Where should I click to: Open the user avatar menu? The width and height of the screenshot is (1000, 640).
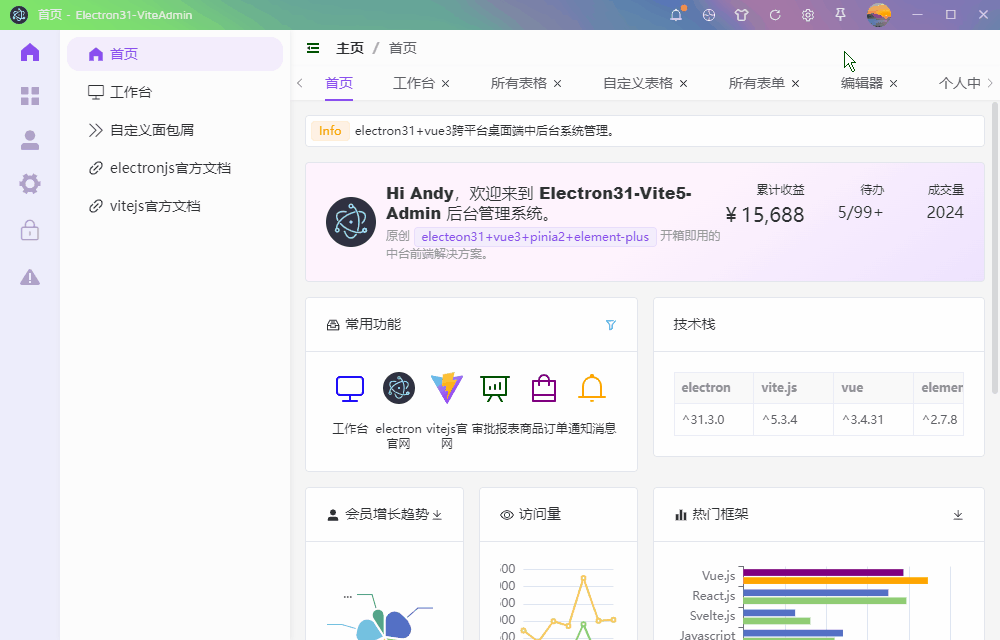pyautogui.click(x=878, y=15)
